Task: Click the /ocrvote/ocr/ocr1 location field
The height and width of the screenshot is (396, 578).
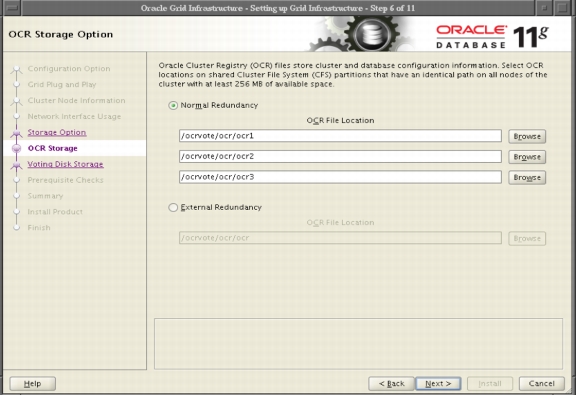Action: point(340,136)
